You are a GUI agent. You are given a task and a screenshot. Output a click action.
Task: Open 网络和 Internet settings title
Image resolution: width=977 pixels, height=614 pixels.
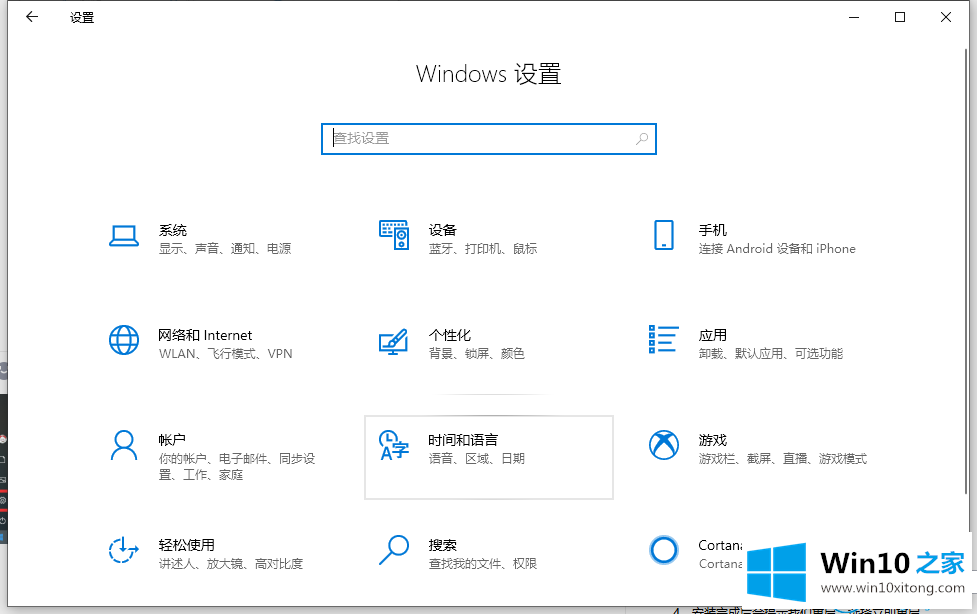pos(205,335)
